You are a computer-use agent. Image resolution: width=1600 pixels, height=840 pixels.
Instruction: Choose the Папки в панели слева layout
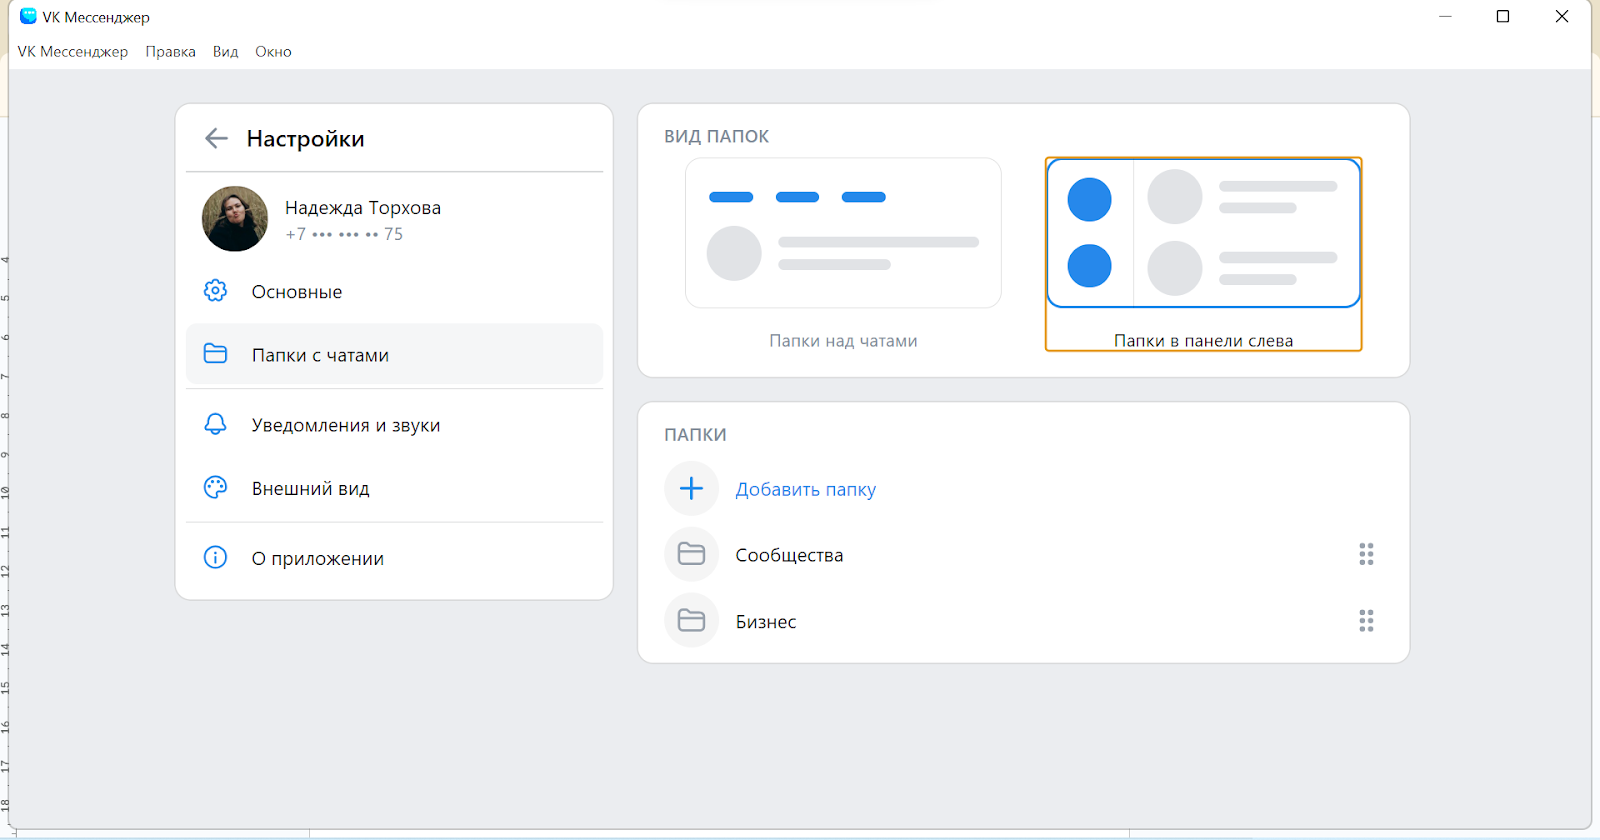(x=1203, y=234)
